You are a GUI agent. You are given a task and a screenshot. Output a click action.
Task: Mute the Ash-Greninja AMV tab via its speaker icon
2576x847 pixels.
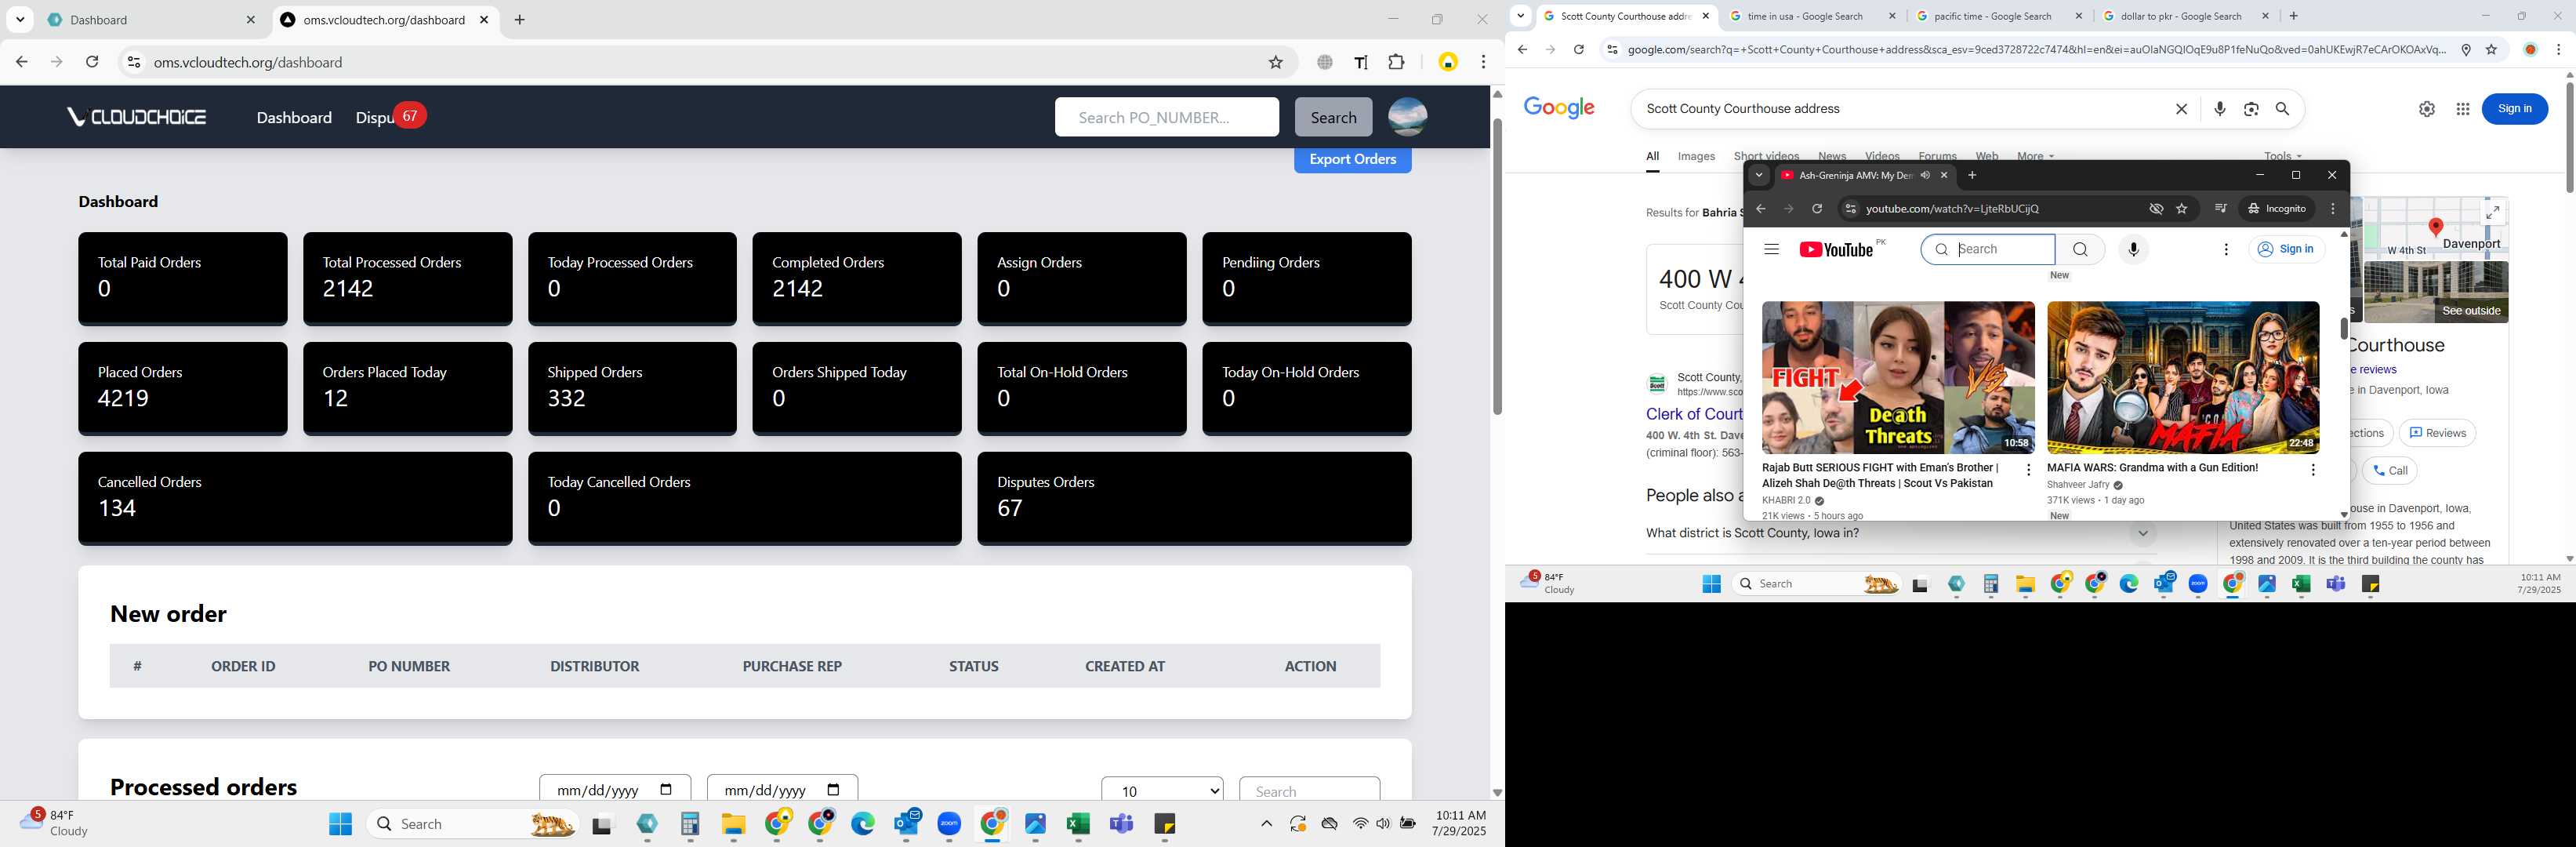[1925, 175]
